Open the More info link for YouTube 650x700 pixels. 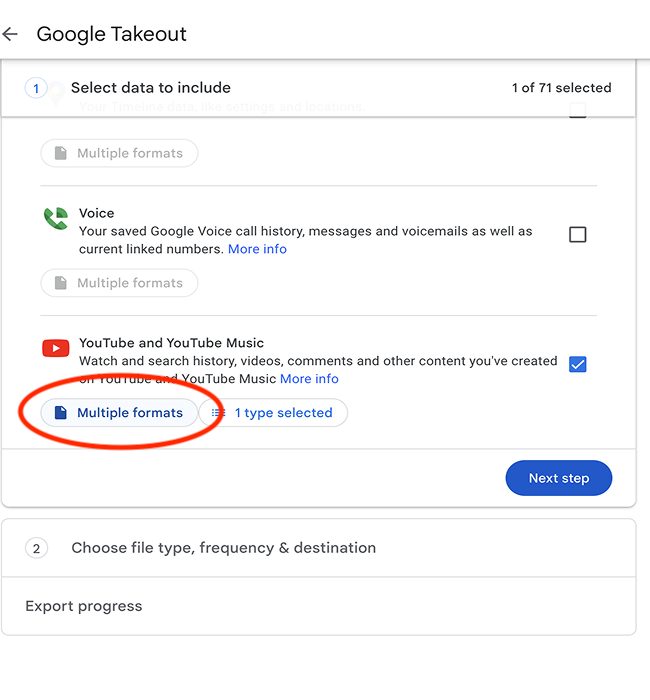(x=309, y=379)
